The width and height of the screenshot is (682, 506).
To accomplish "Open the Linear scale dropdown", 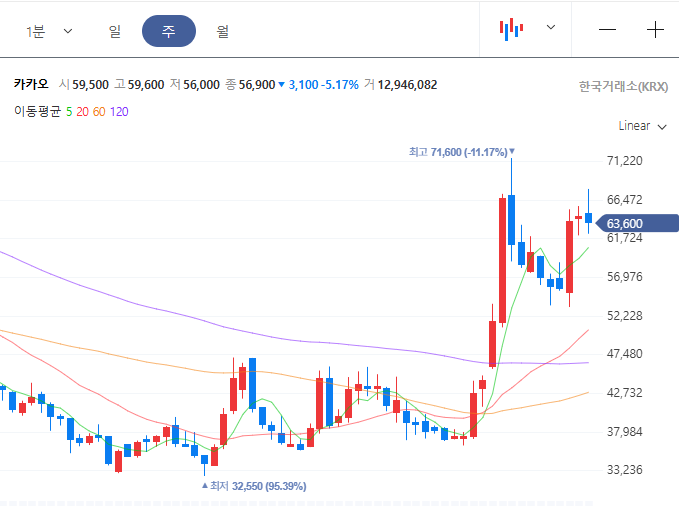I will coord(642,126).
